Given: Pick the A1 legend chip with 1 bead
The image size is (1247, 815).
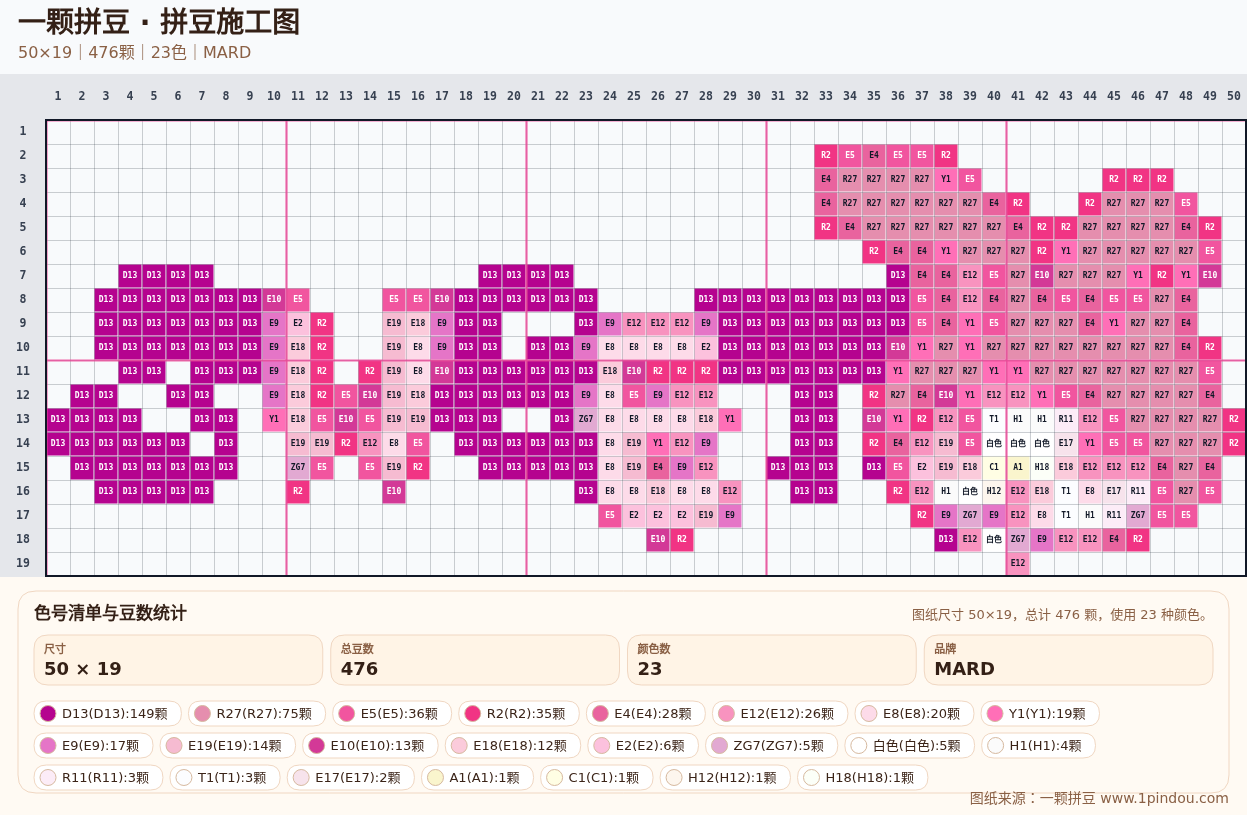Looking at the screenshot, I should [x=477, y=778].
